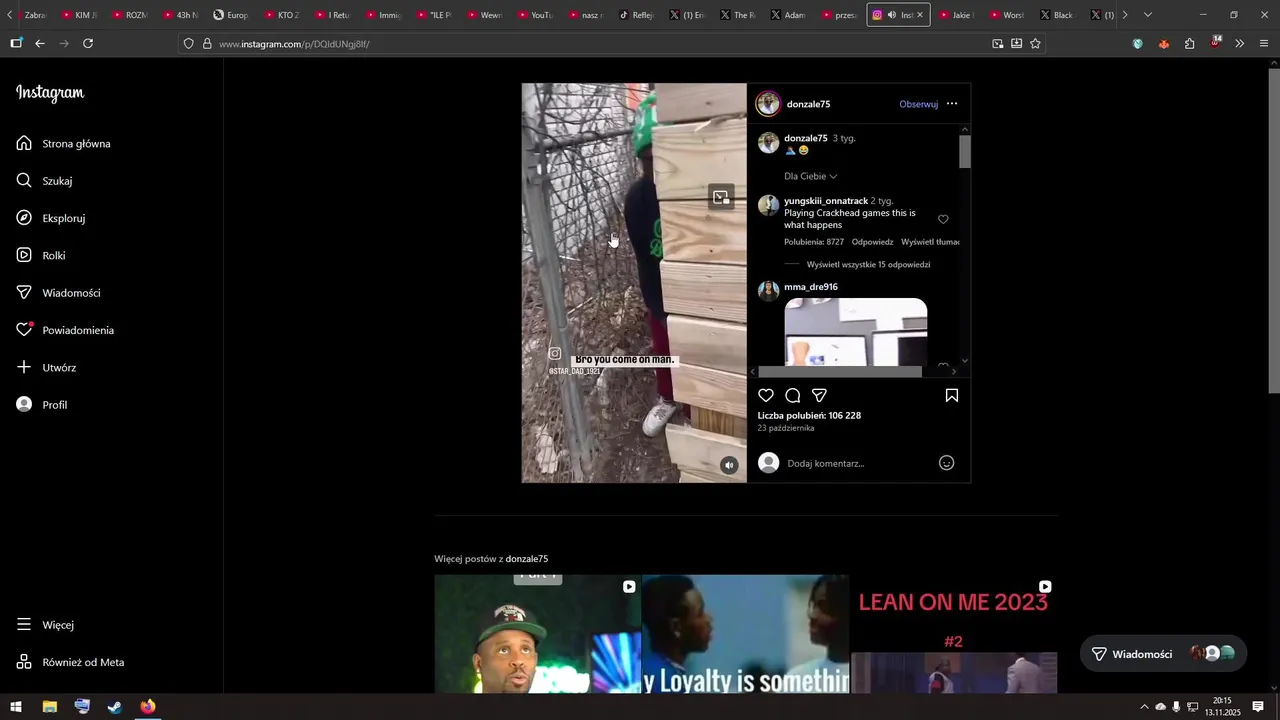Viewport: 1280px width, 720px height.
Task: Click the comment bubble icon
Action: (x=793, y=395)
